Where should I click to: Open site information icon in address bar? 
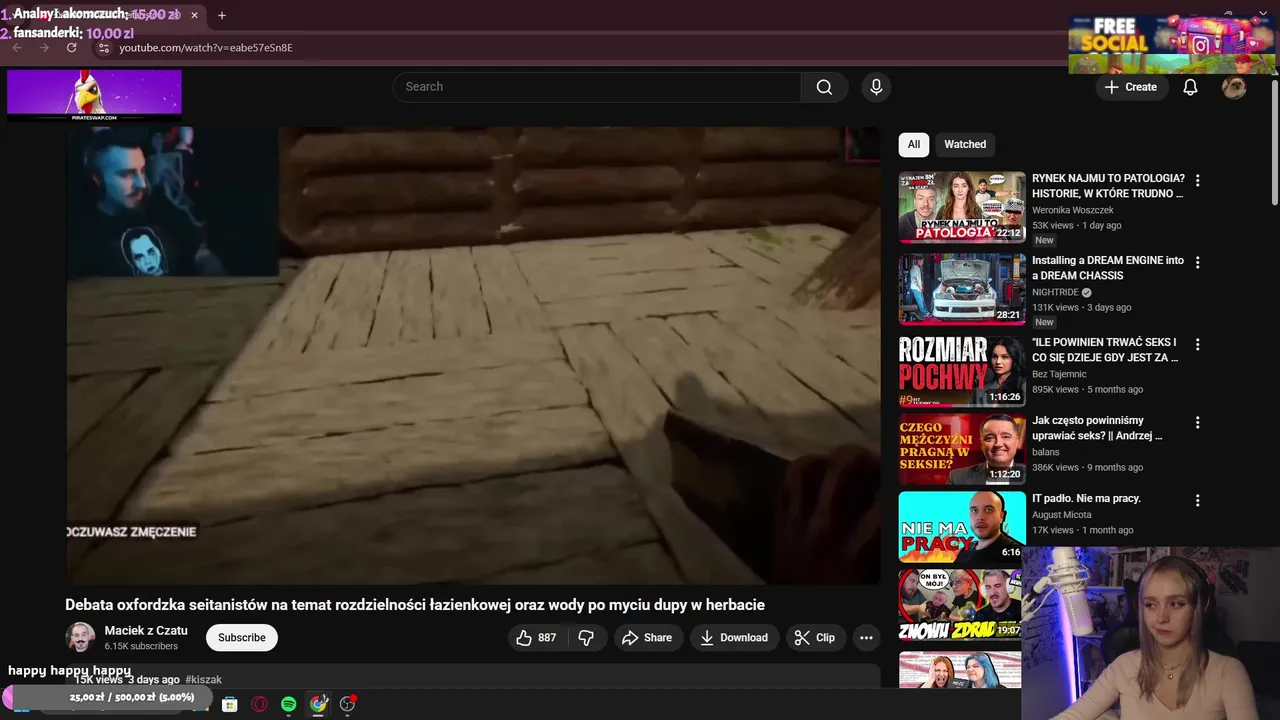102,48
